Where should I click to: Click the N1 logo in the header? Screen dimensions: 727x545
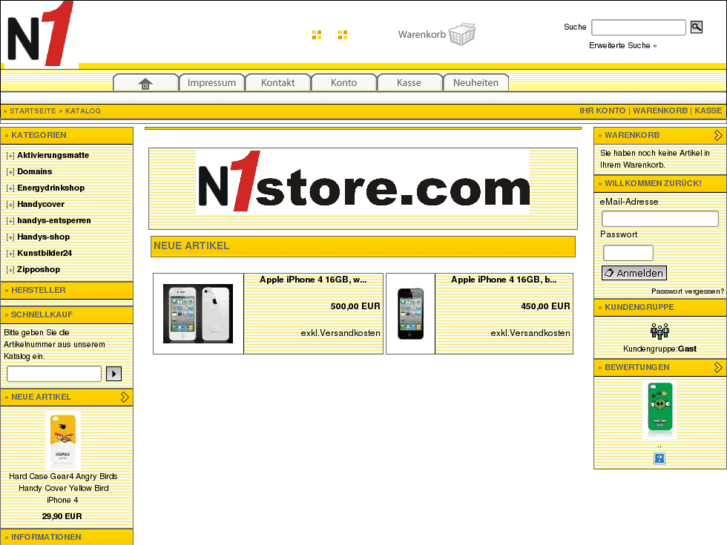41,33
